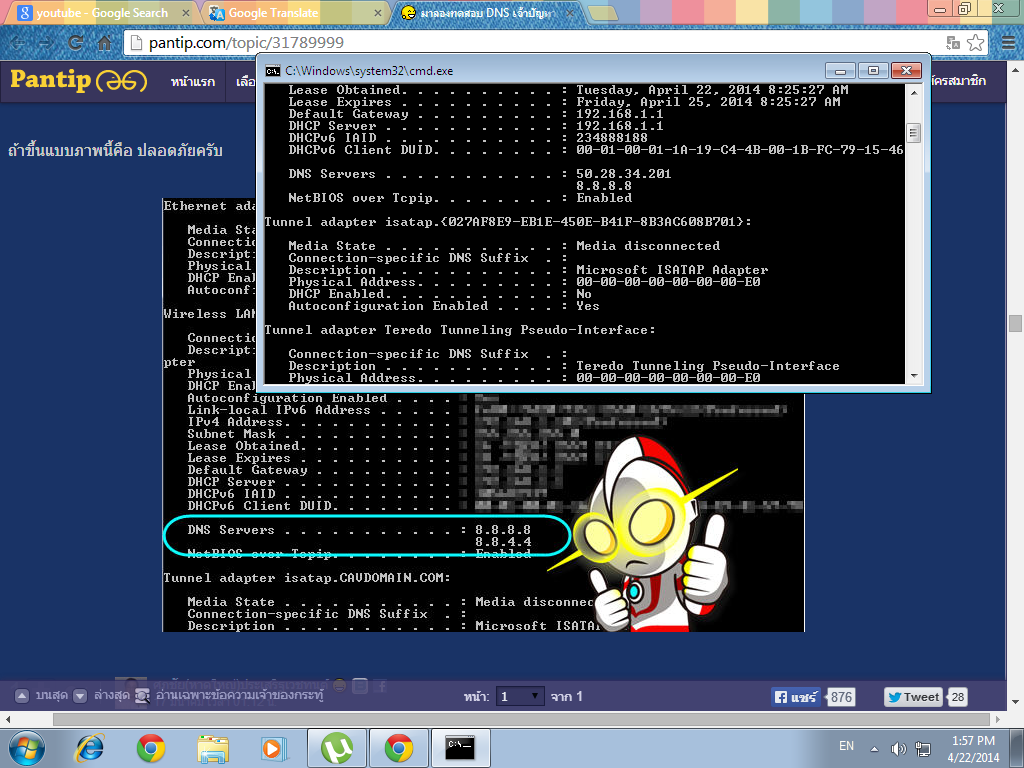Viewport: 1024px width, 768px height.
Task: Click the translate icon in address bar
Action: tap(953, 43)
